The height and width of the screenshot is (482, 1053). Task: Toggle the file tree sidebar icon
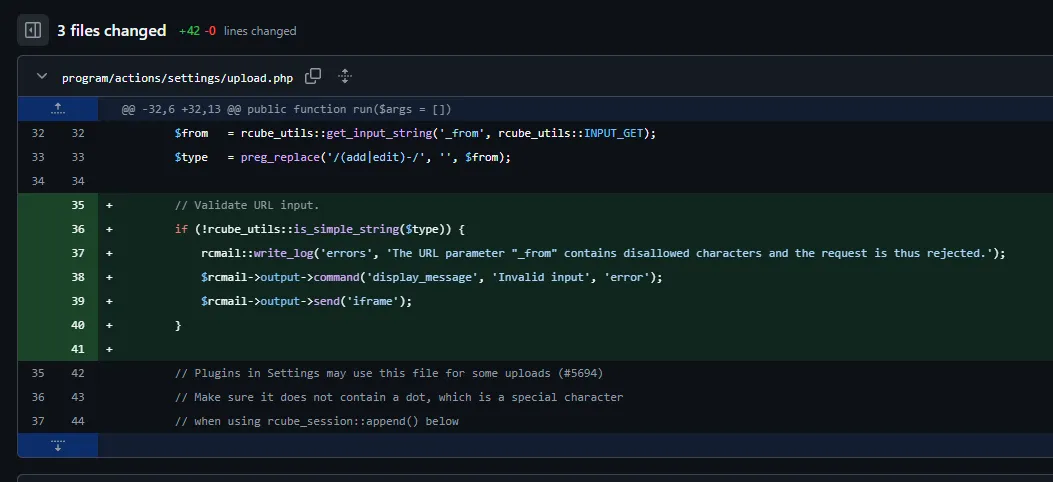33,30
